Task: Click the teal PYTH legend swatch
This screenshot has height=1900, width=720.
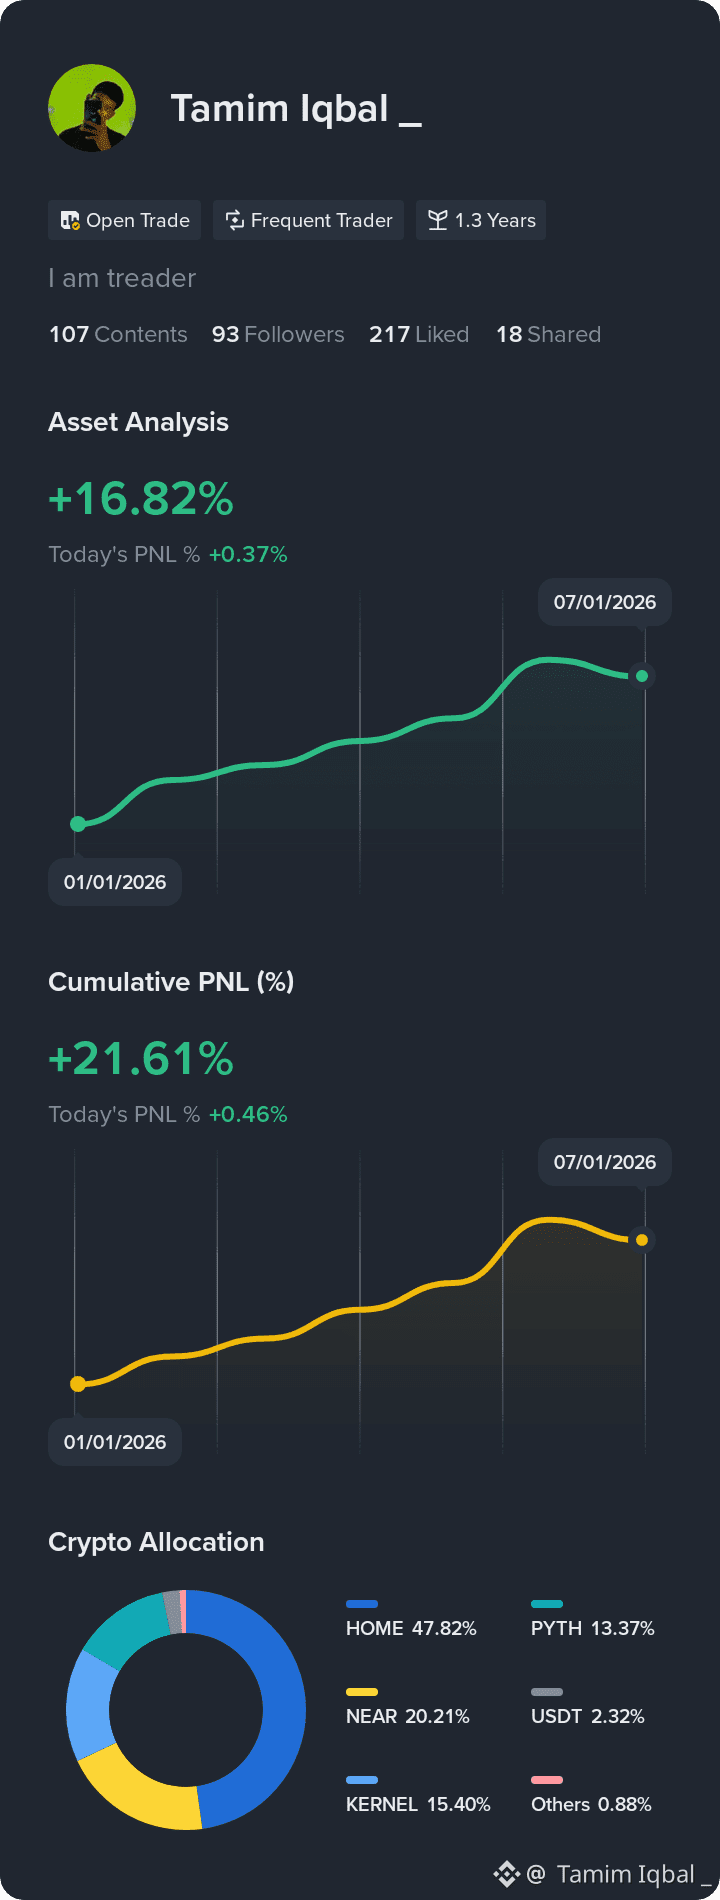Action: (547, 1604)
